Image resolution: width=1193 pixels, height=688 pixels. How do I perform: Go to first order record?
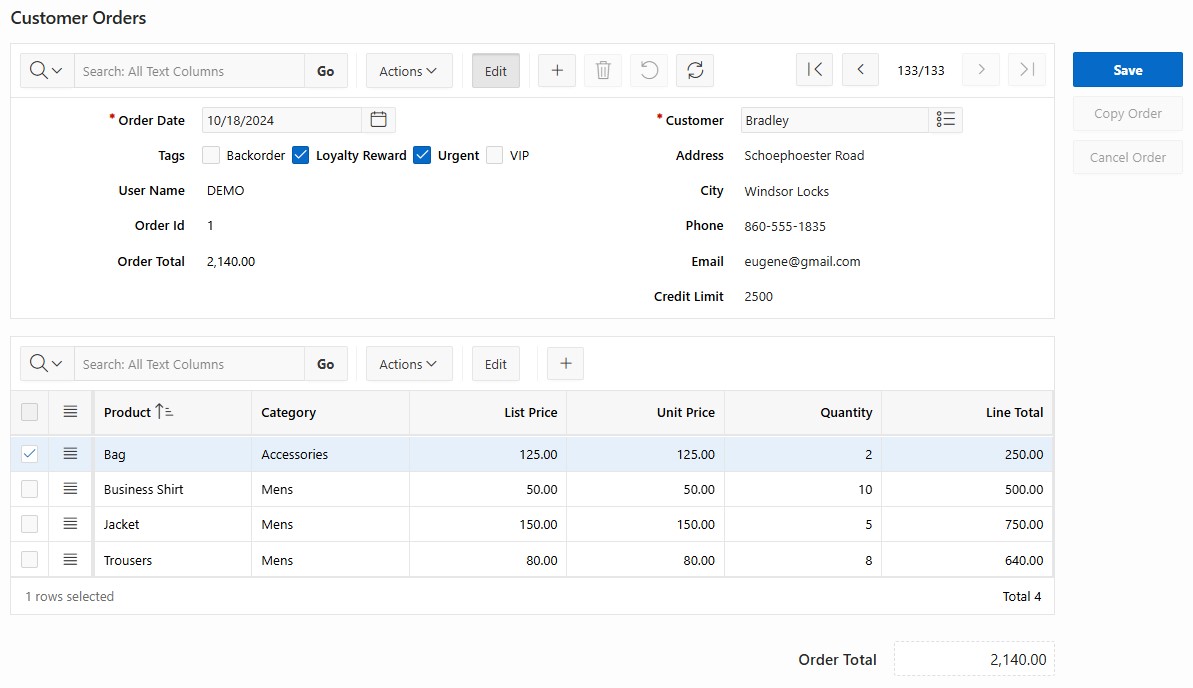pyautogui.click(x=814, y=70)
